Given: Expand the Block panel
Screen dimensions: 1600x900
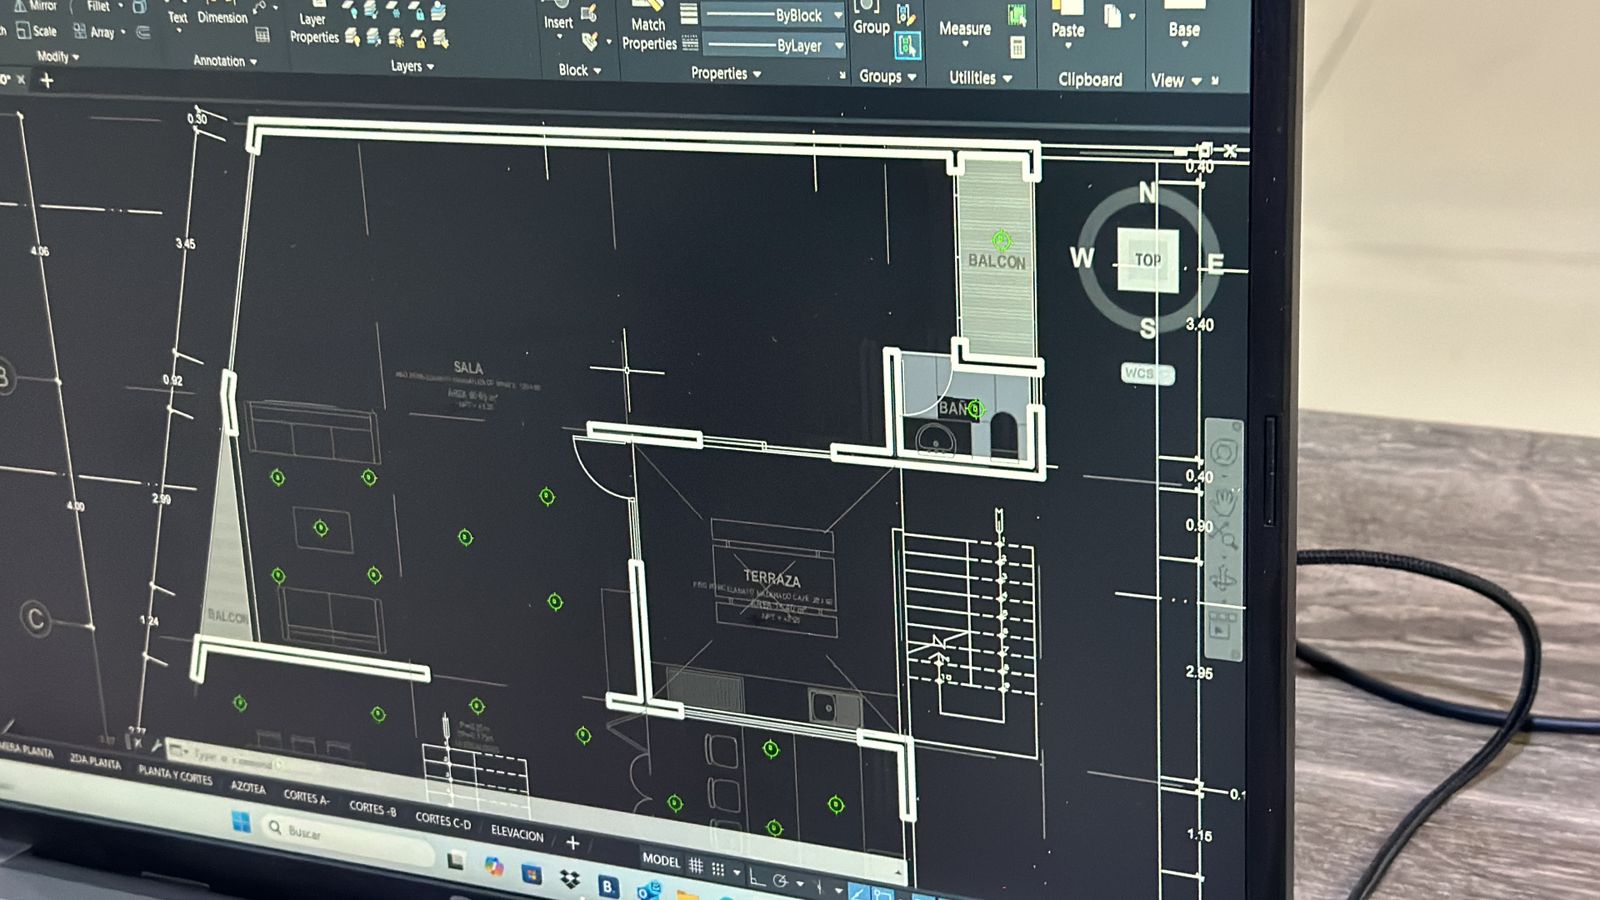Looking at the screenshot, I should point(580,70).
